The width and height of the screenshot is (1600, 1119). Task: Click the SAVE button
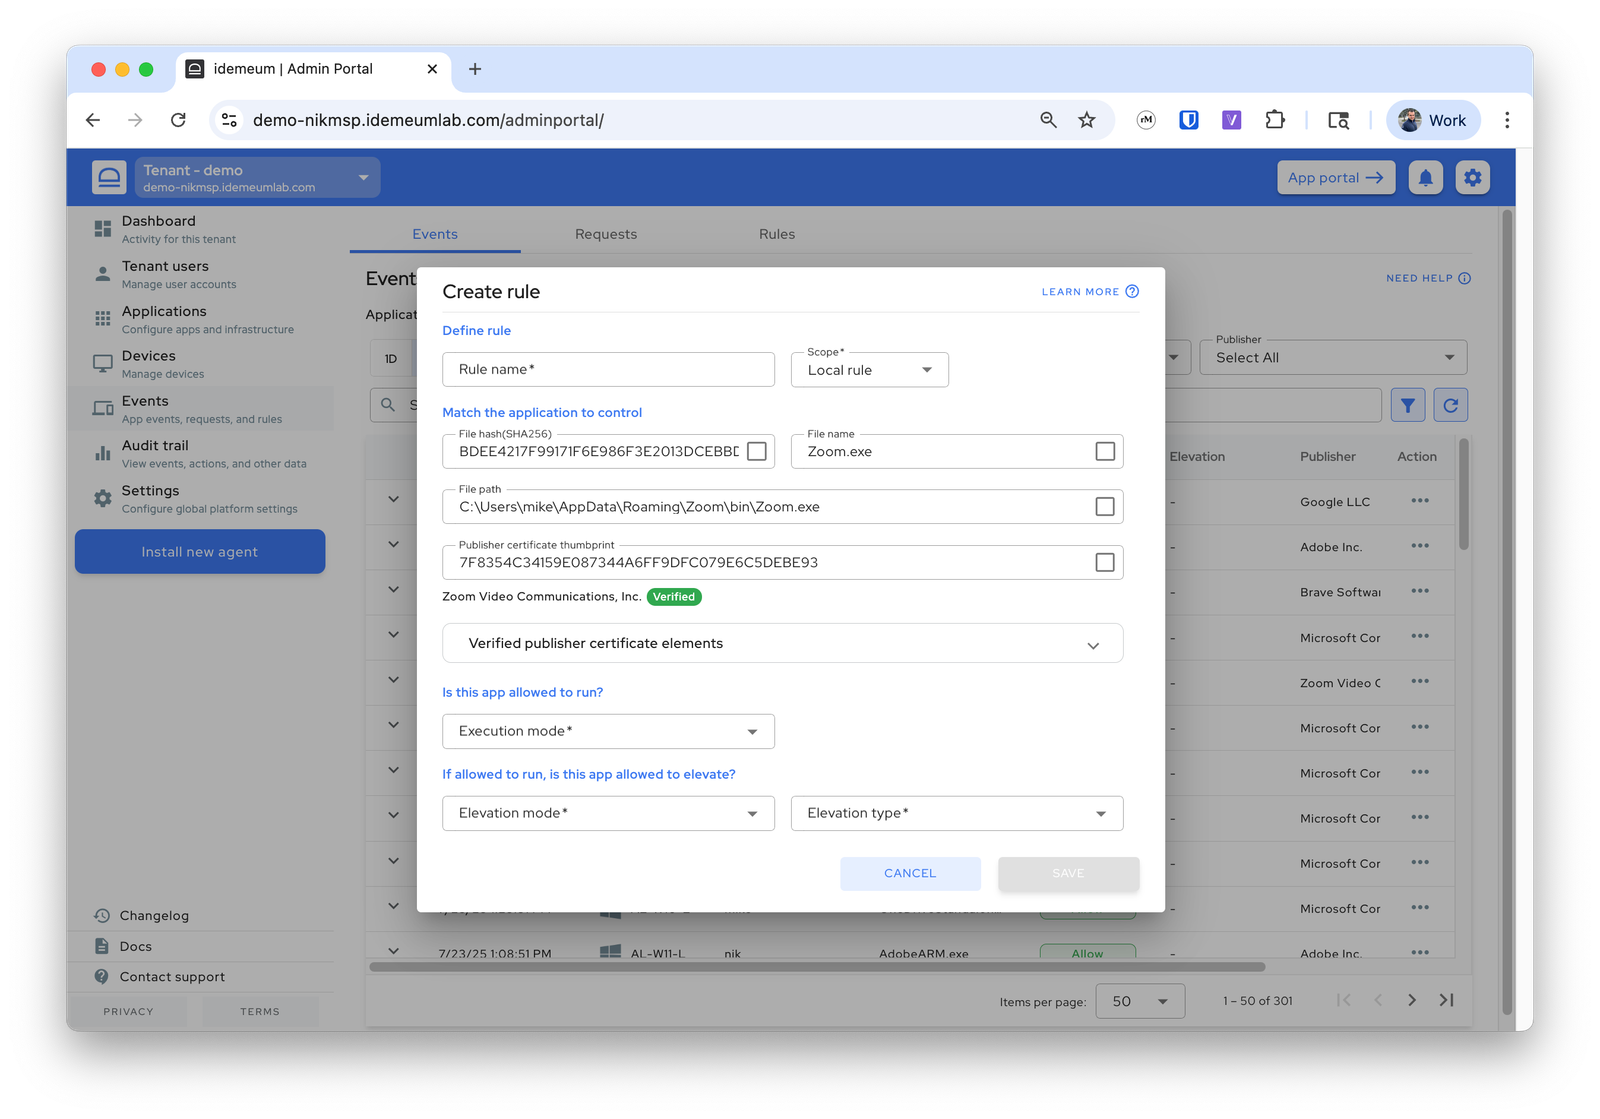tap(1068, 873)
